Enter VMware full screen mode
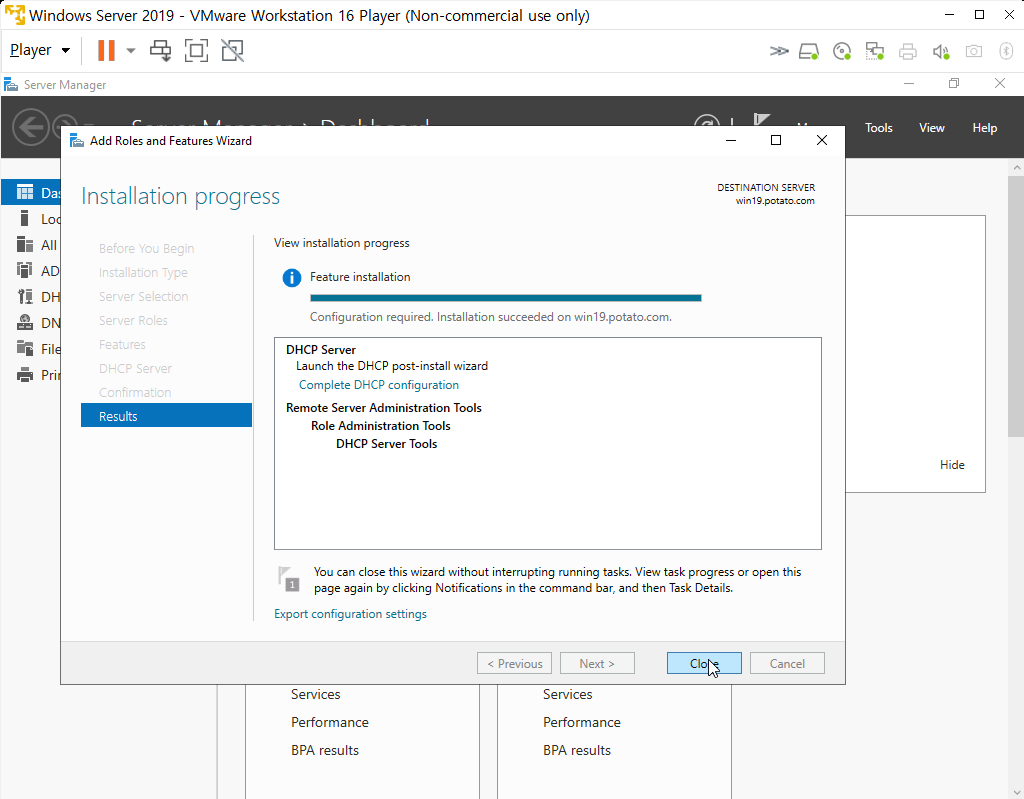1024x799 pixels. pos(197,50)
